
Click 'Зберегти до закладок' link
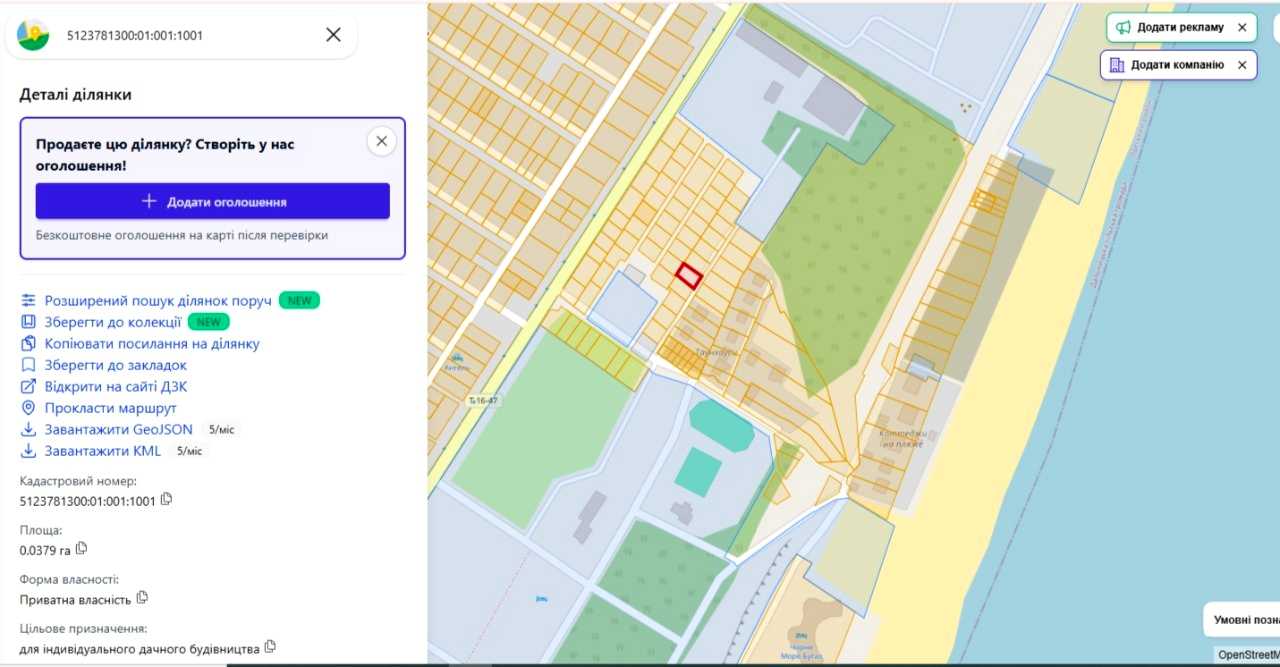pos(116,365)
